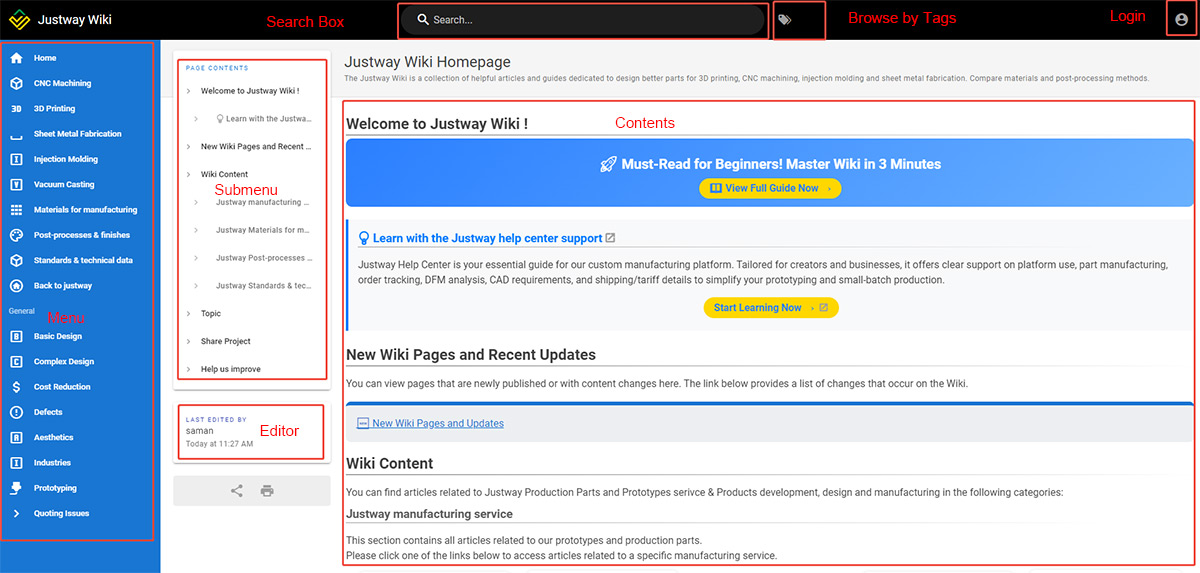The height and width of the screenshot is (573, 1200).
Task: Click the print page icon
Action: pos(267,491)
